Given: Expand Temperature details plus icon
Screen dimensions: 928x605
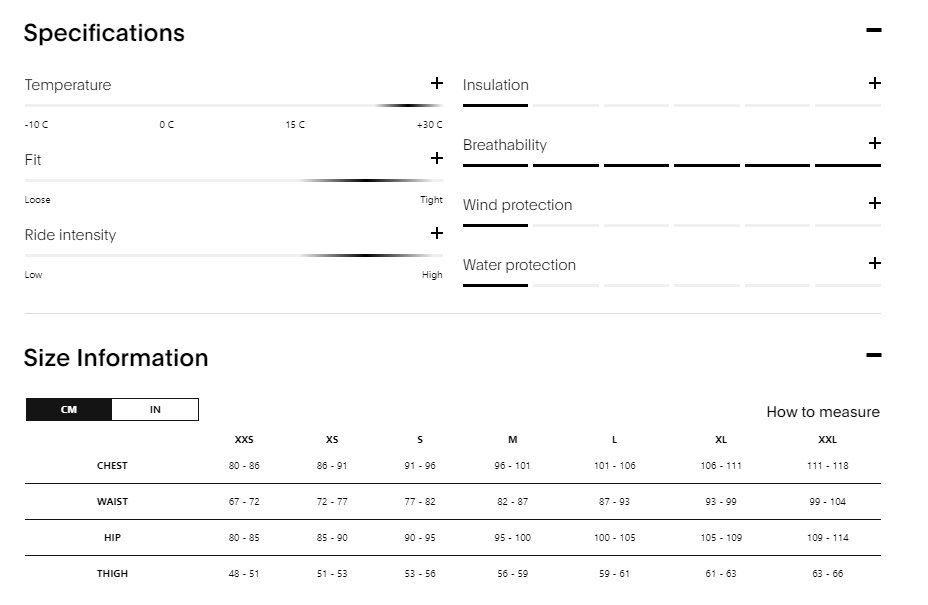Looking at the screenshot, I should point(436,83).
